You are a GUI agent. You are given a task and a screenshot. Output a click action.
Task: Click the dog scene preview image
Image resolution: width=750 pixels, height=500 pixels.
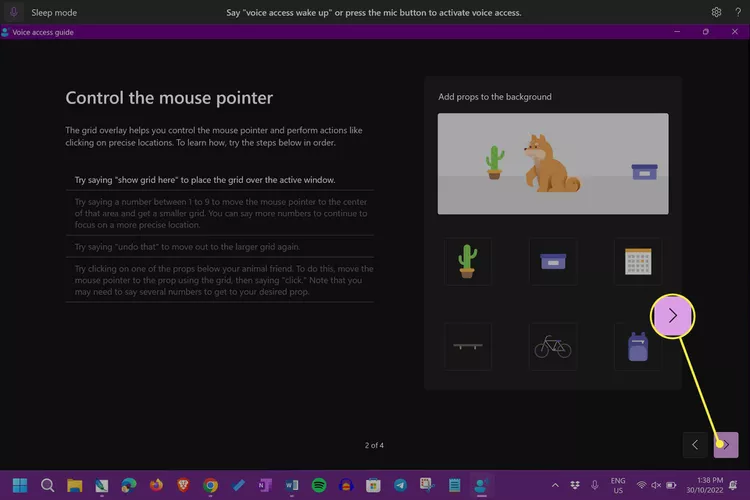coord(553,164)
